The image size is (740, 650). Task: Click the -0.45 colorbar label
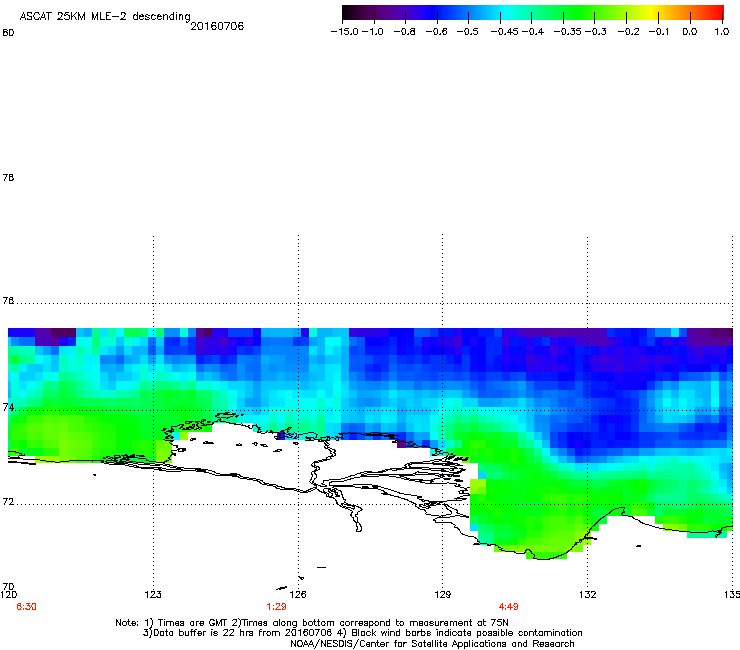click(505, 32)
